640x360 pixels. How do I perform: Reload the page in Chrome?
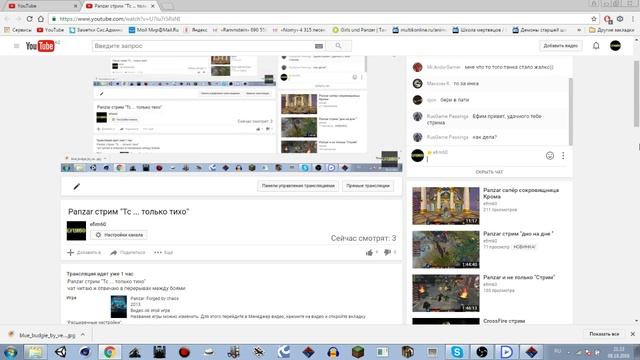29,19
